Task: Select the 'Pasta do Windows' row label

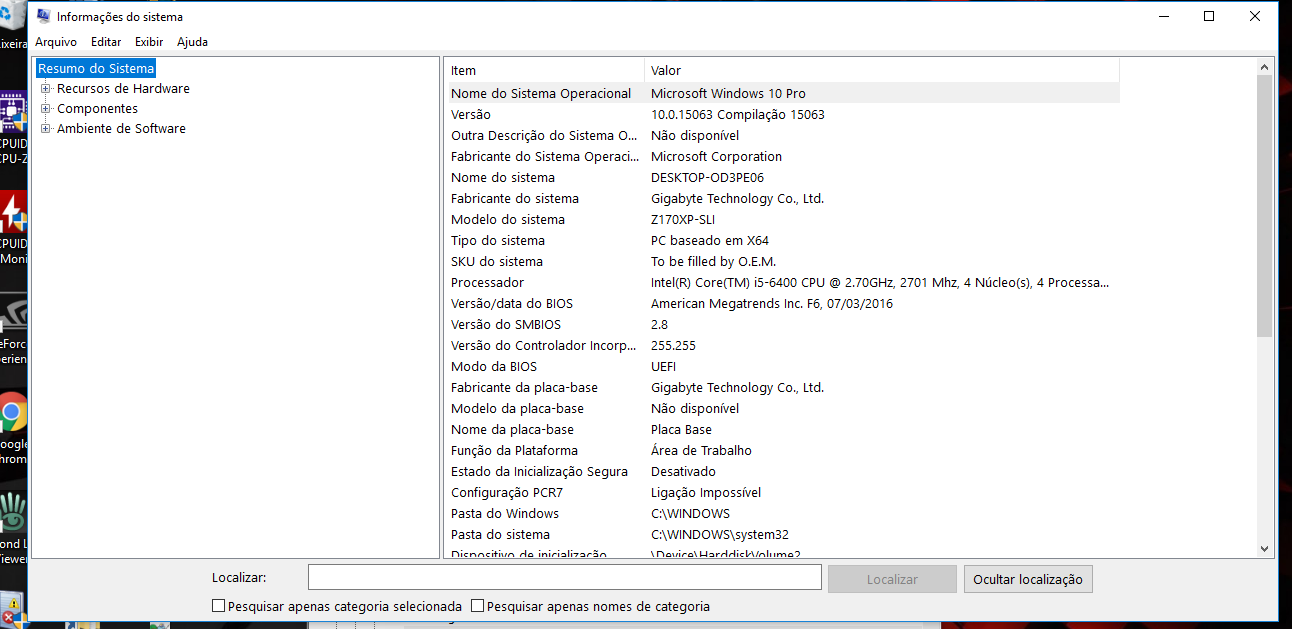Action: click(x=505, y=513)
